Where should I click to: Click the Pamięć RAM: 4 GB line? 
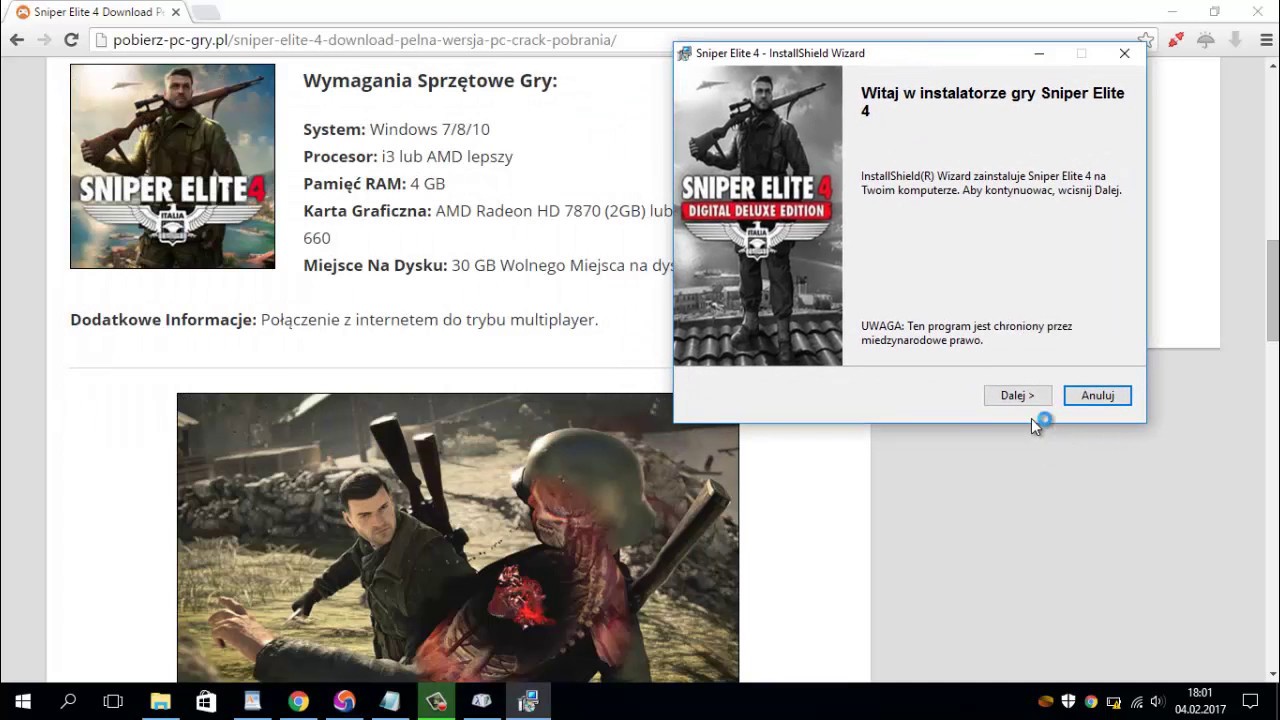pyautogui.click(x=374, y=183)
